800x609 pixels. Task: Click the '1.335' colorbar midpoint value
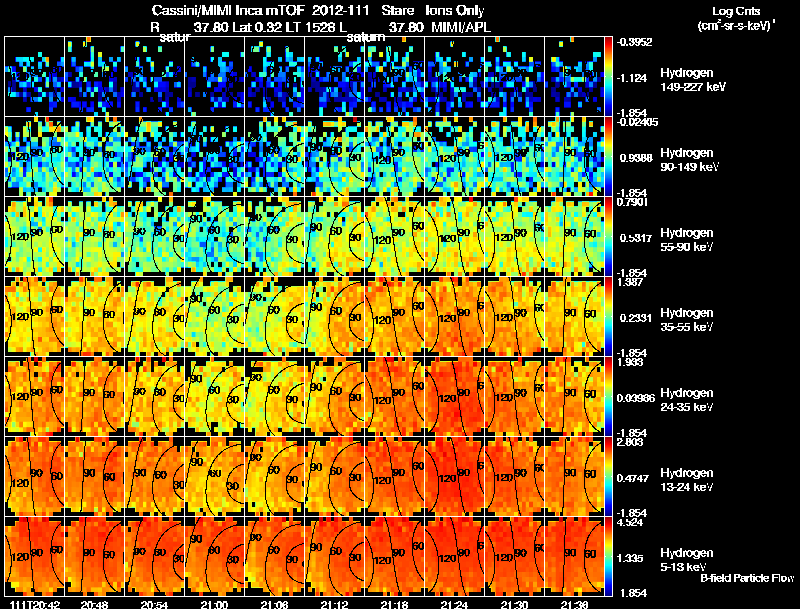click(x=630, y=559)
